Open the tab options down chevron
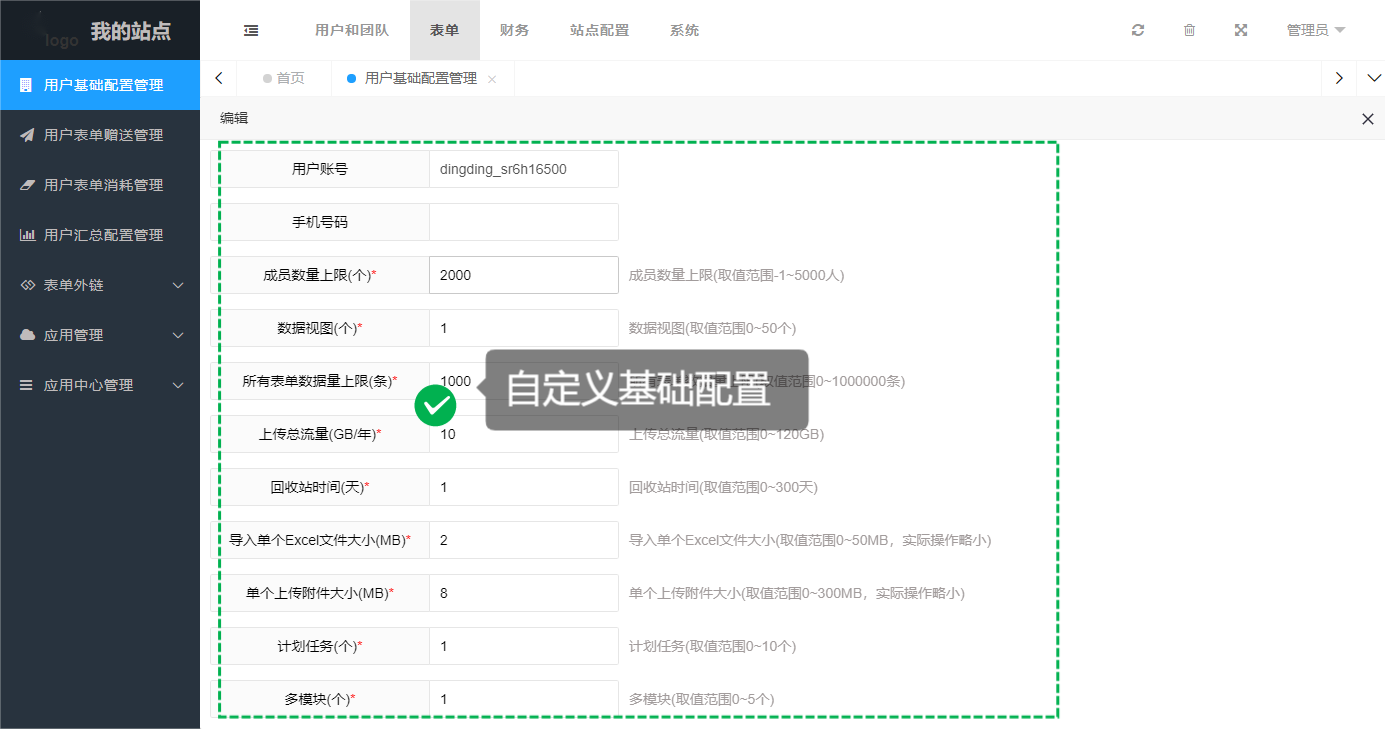 (1373, 78)
